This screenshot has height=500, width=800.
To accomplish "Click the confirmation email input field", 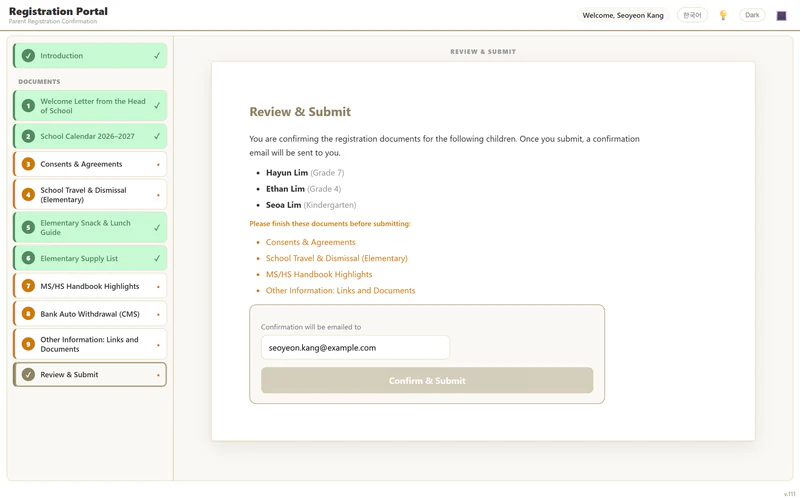I will [355, 347].
